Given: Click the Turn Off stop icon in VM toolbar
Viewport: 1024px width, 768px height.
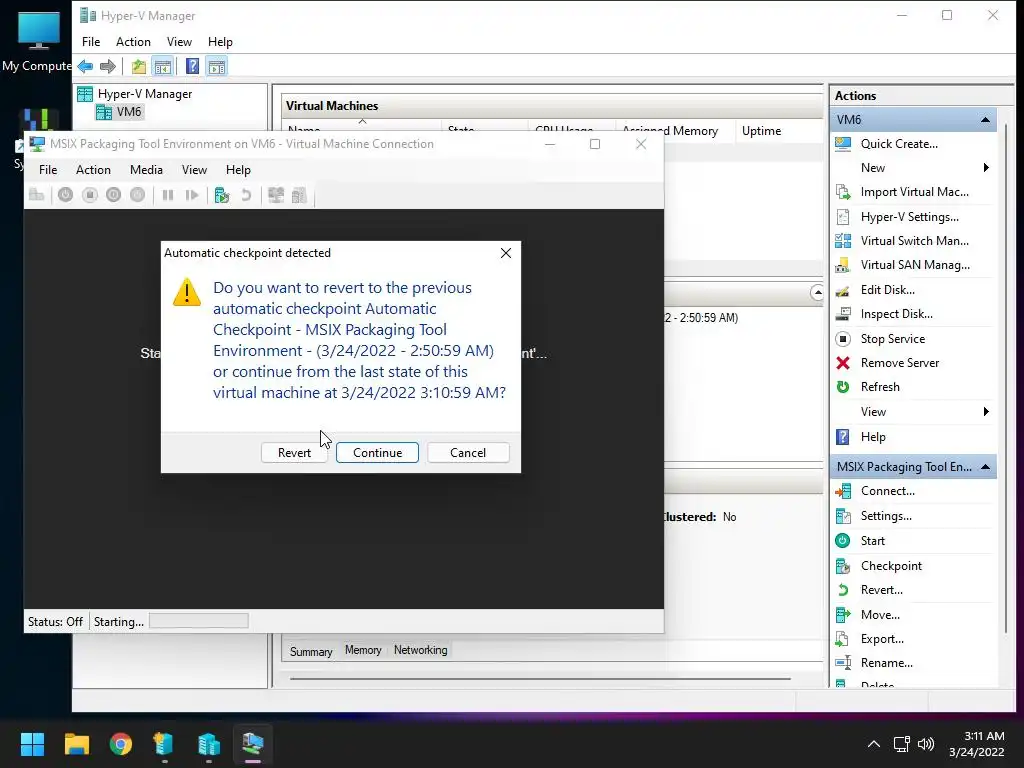Looking at the screenshot, I should pos(89,195).
